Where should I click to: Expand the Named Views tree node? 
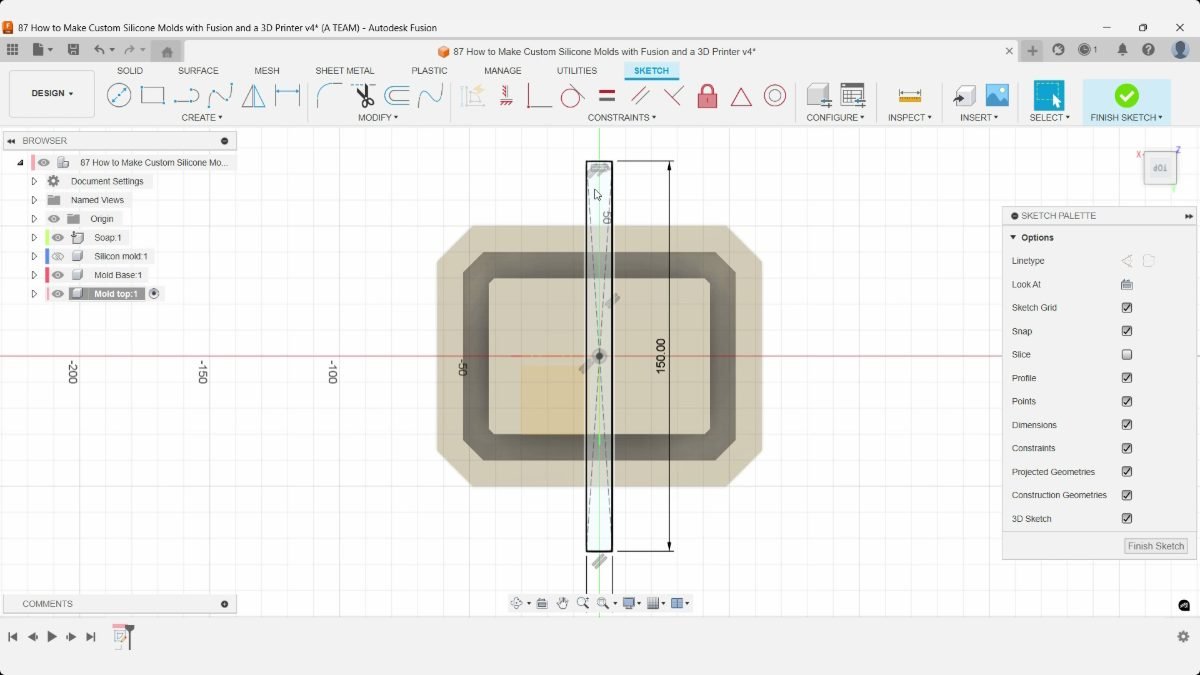34,200
